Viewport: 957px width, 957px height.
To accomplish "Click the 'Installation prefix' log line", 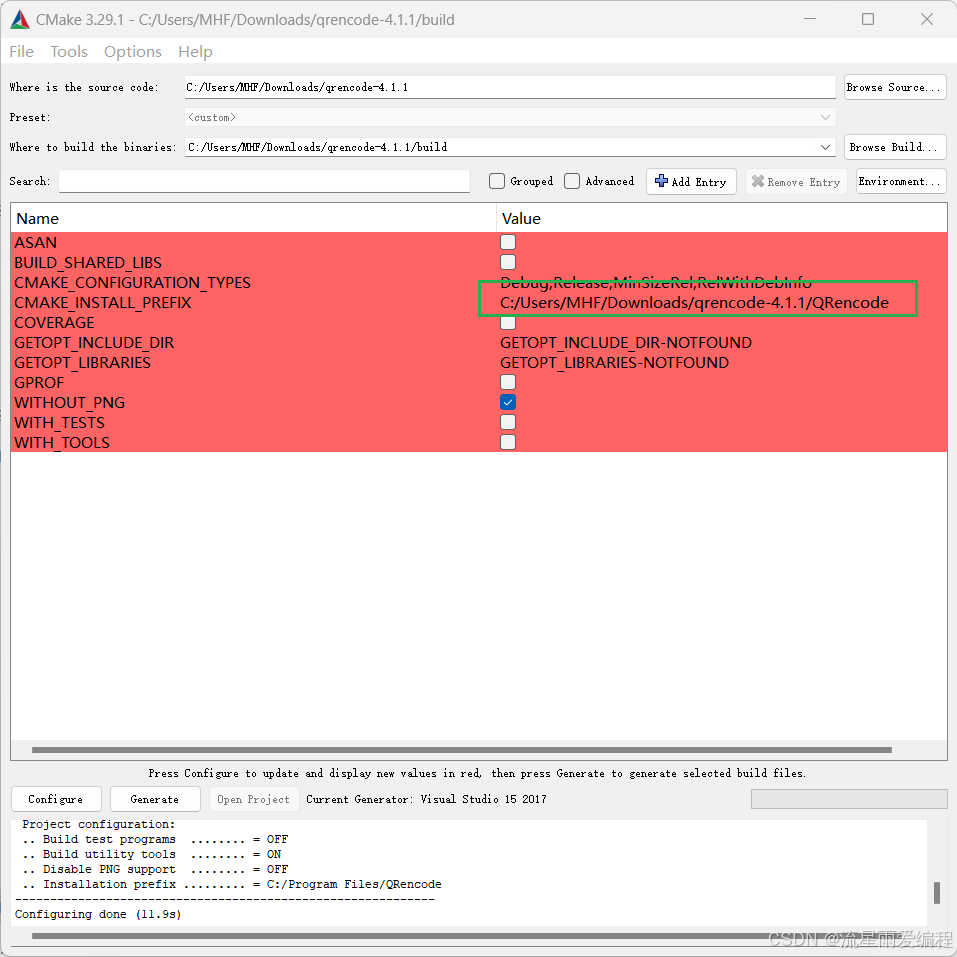I will pyautogui.click(x=232, y=884).
